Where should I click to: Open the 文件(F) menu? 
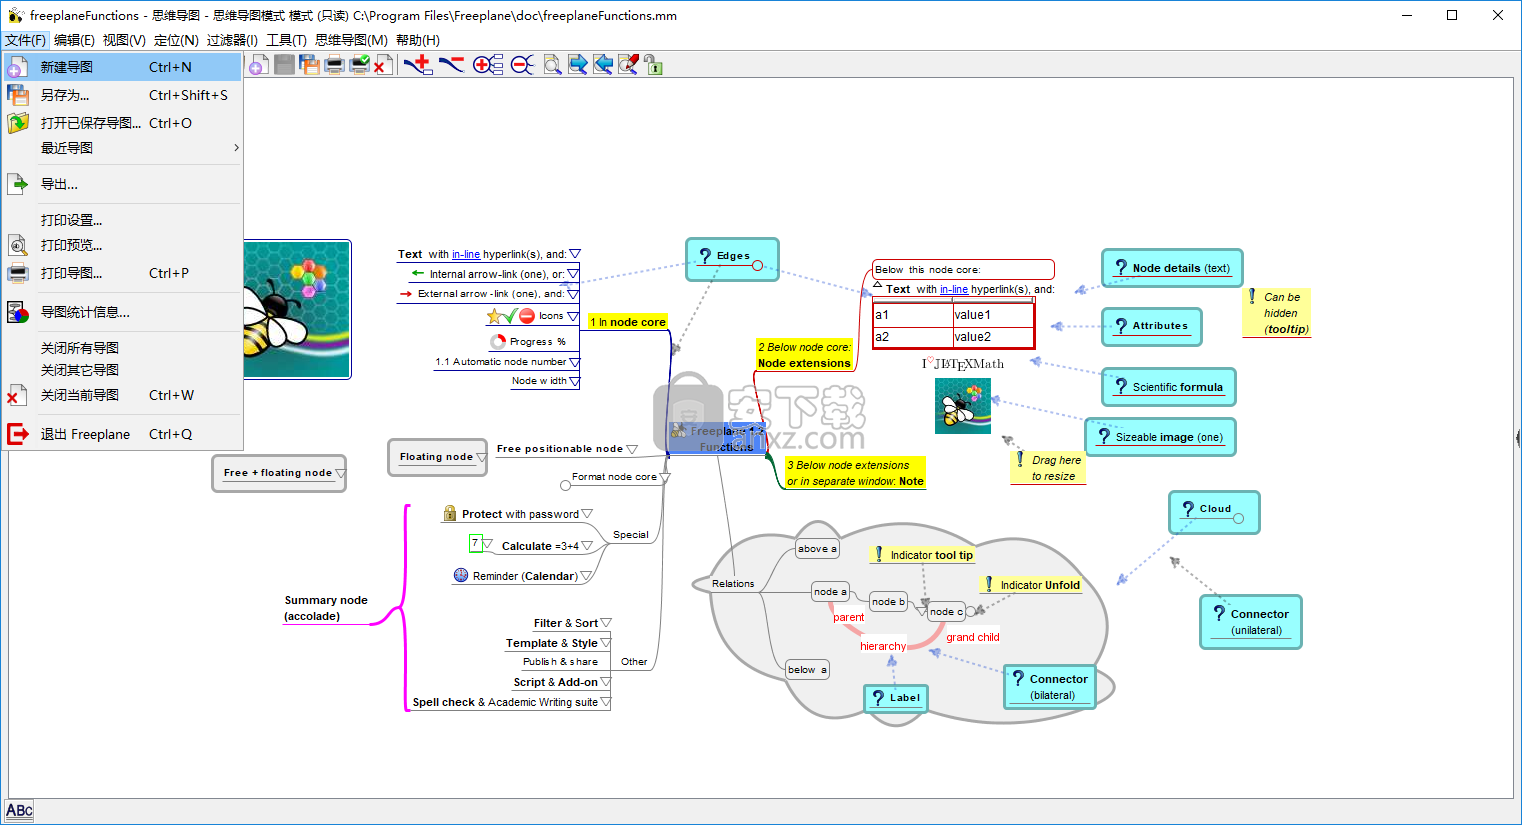[25, 40]
